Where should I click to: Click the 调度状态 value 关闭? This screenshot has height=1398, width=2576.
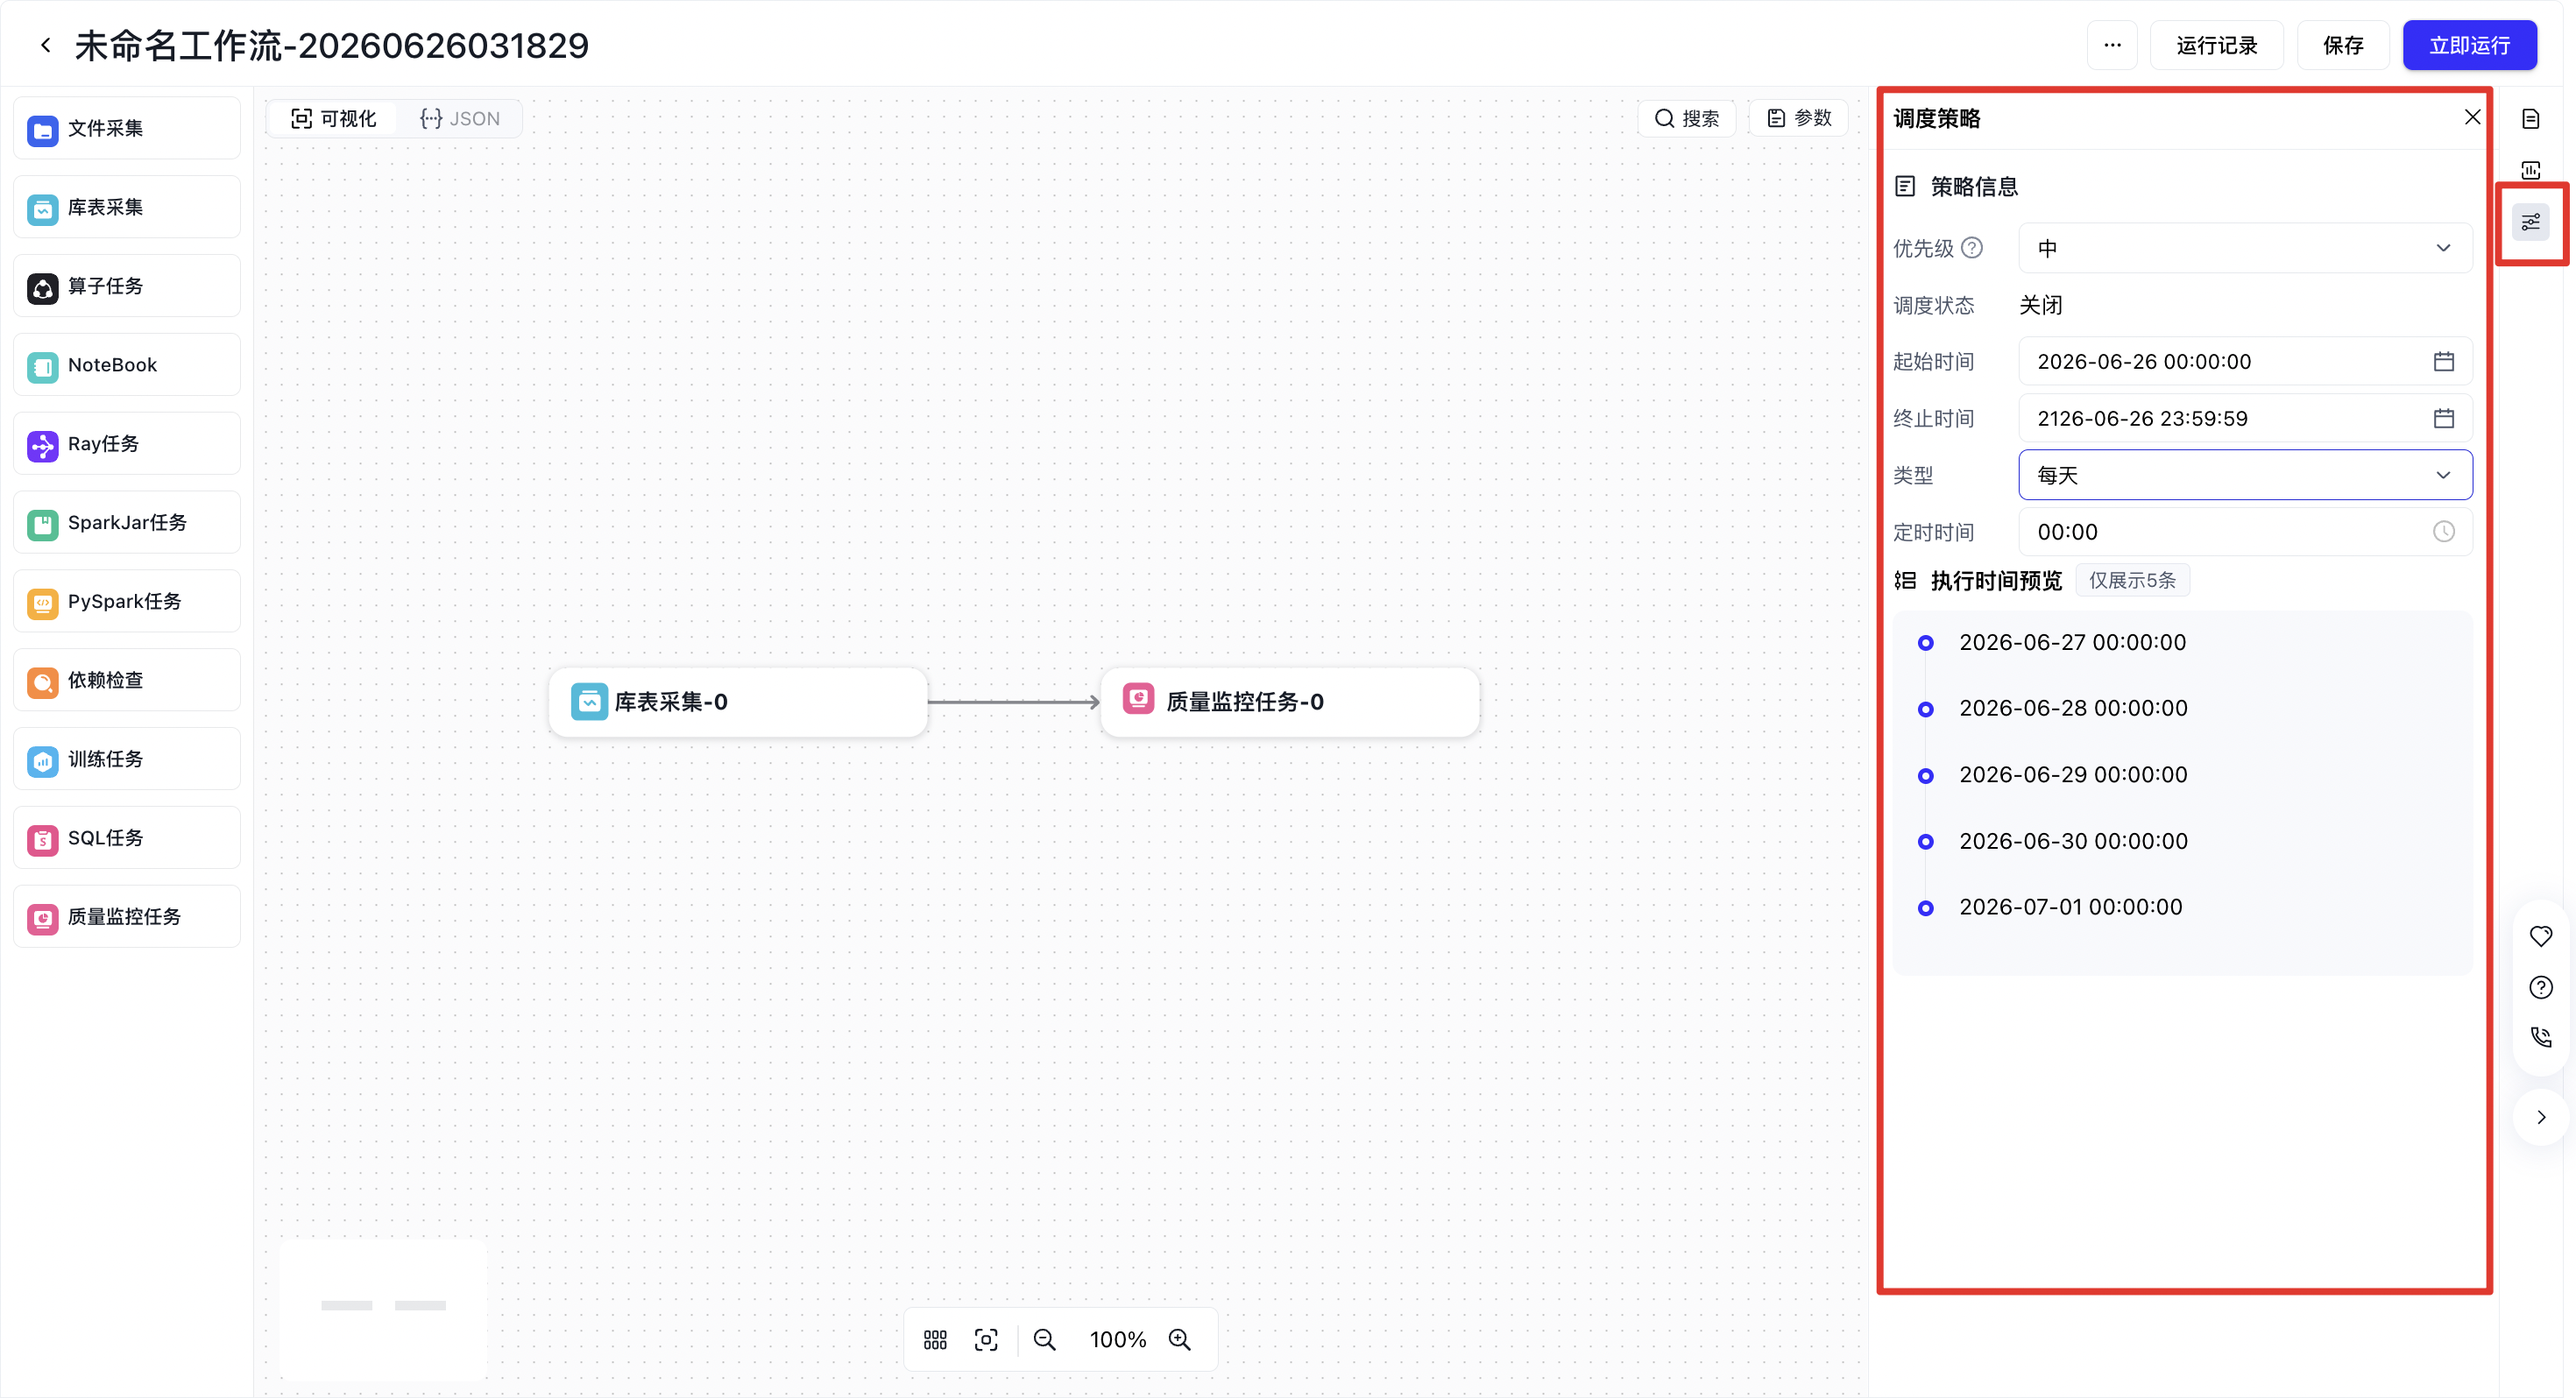click(x=2040, y=305)
